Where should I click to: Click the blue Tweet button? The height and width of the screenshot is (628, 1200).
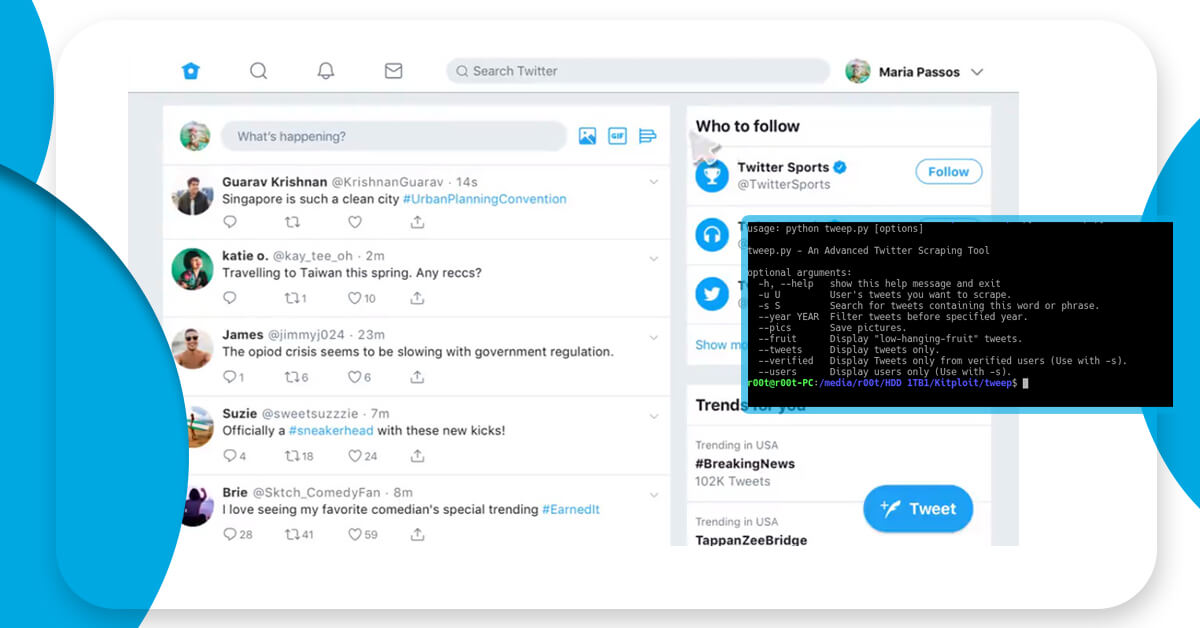point(917,509)
